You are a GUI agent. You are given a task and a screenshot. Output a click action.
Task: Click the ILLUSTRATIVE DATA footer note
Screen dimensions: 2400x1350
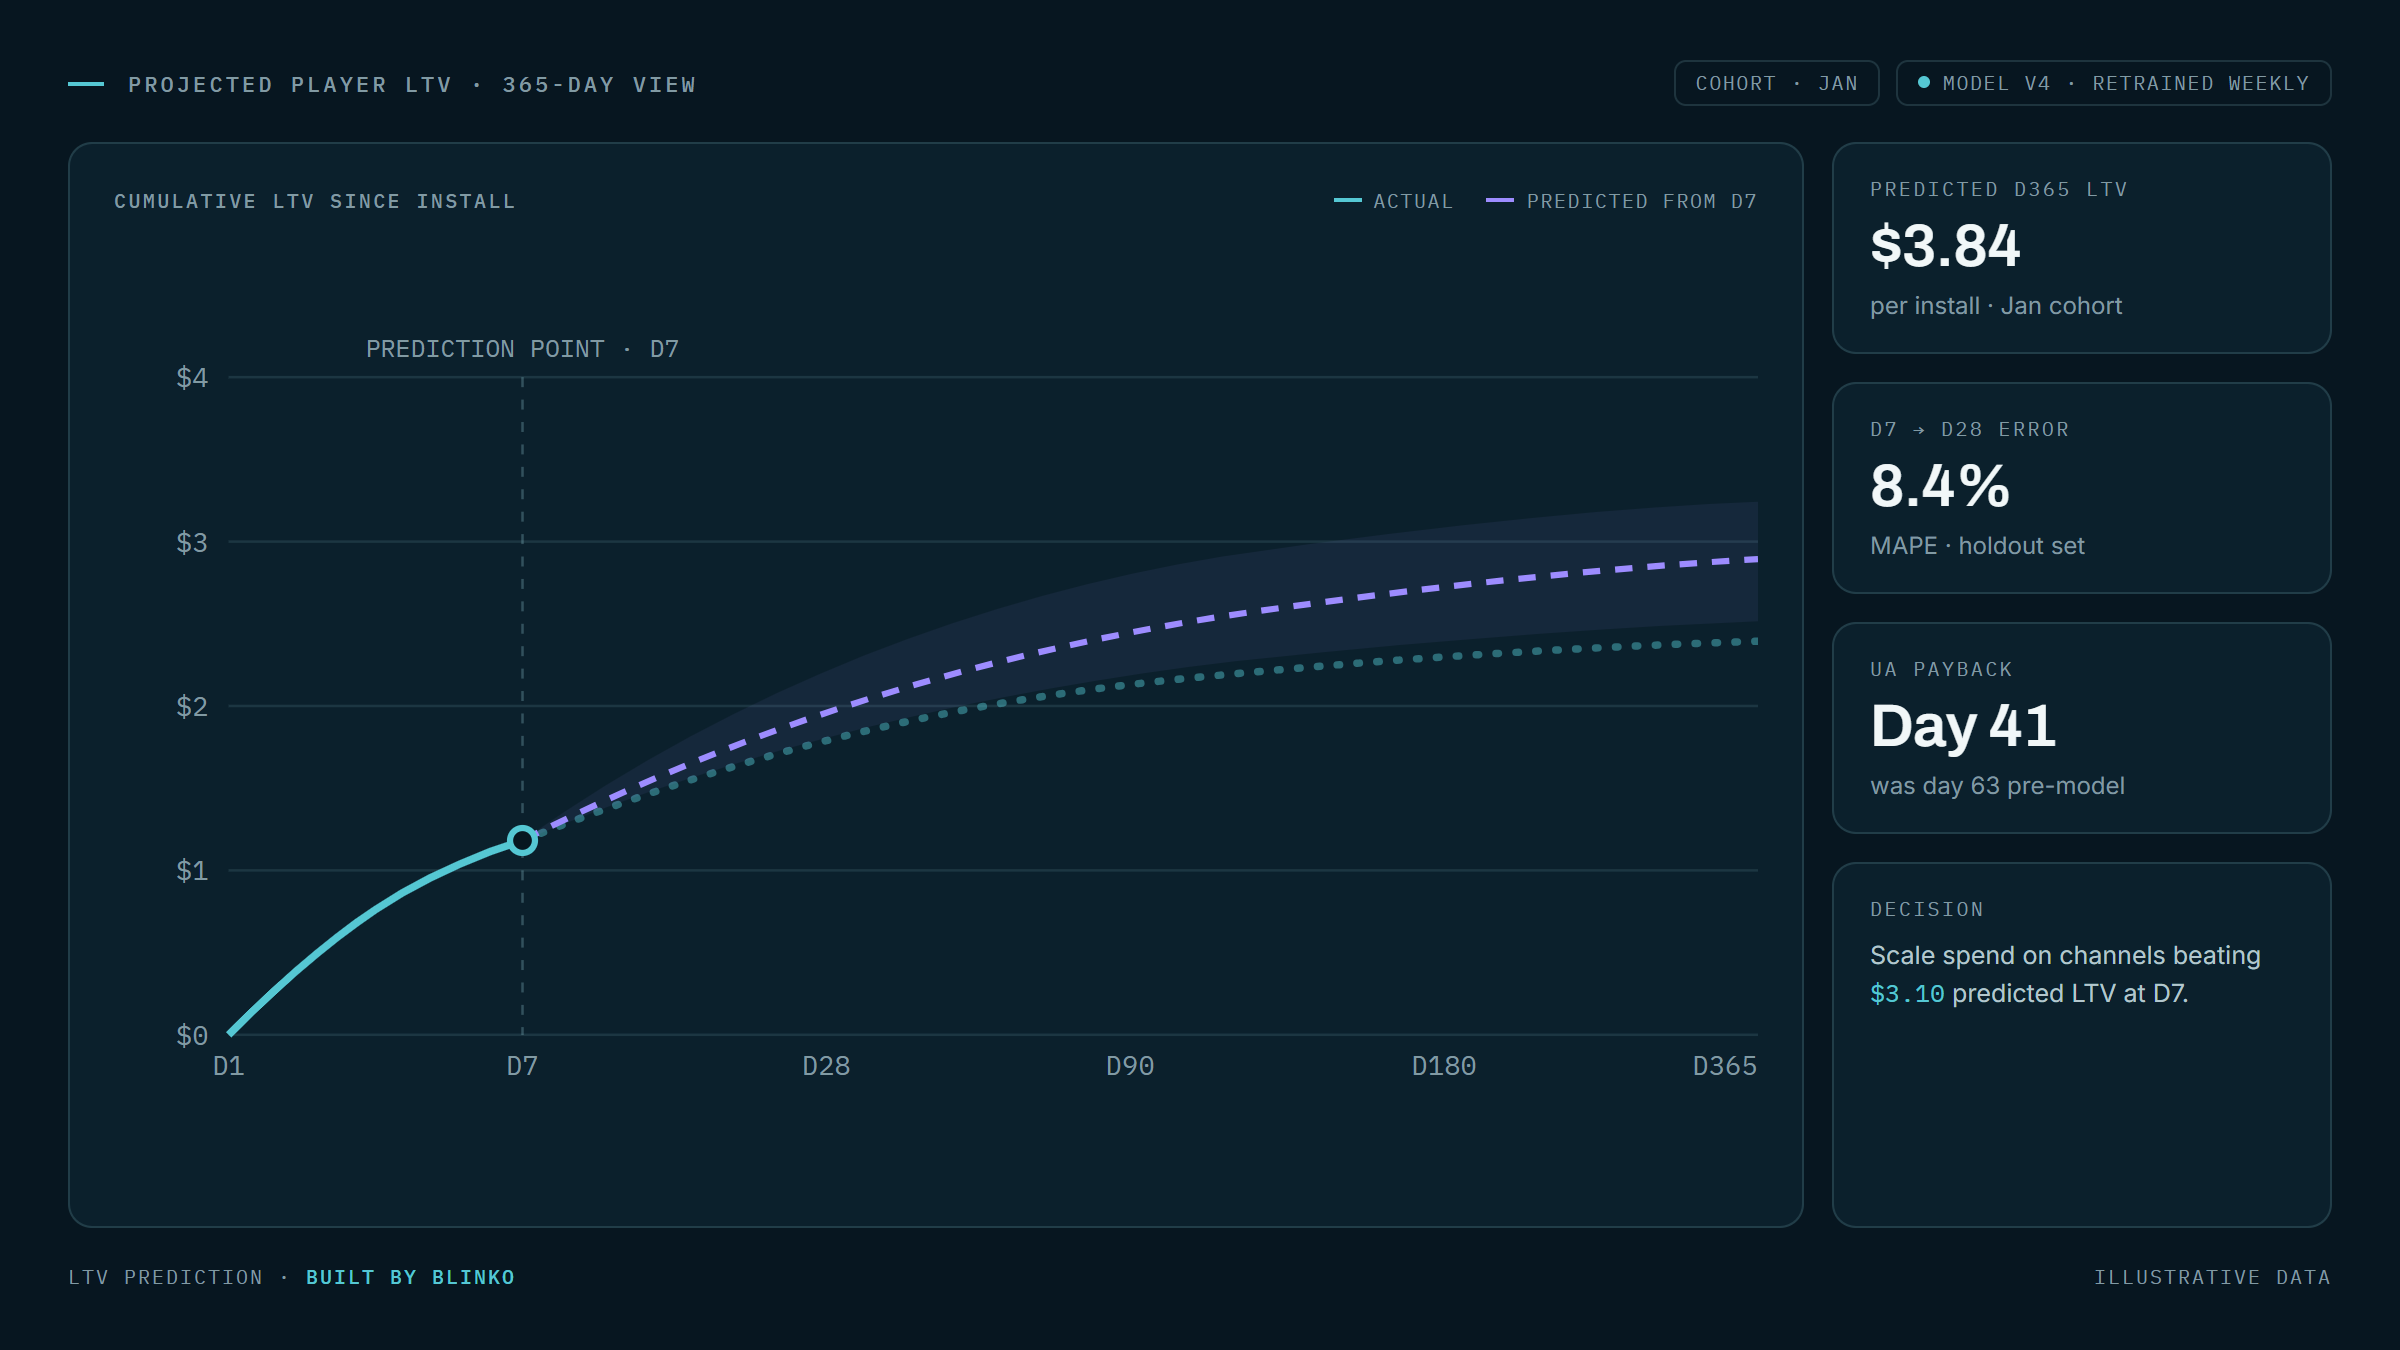(x=2212, y=1277)
